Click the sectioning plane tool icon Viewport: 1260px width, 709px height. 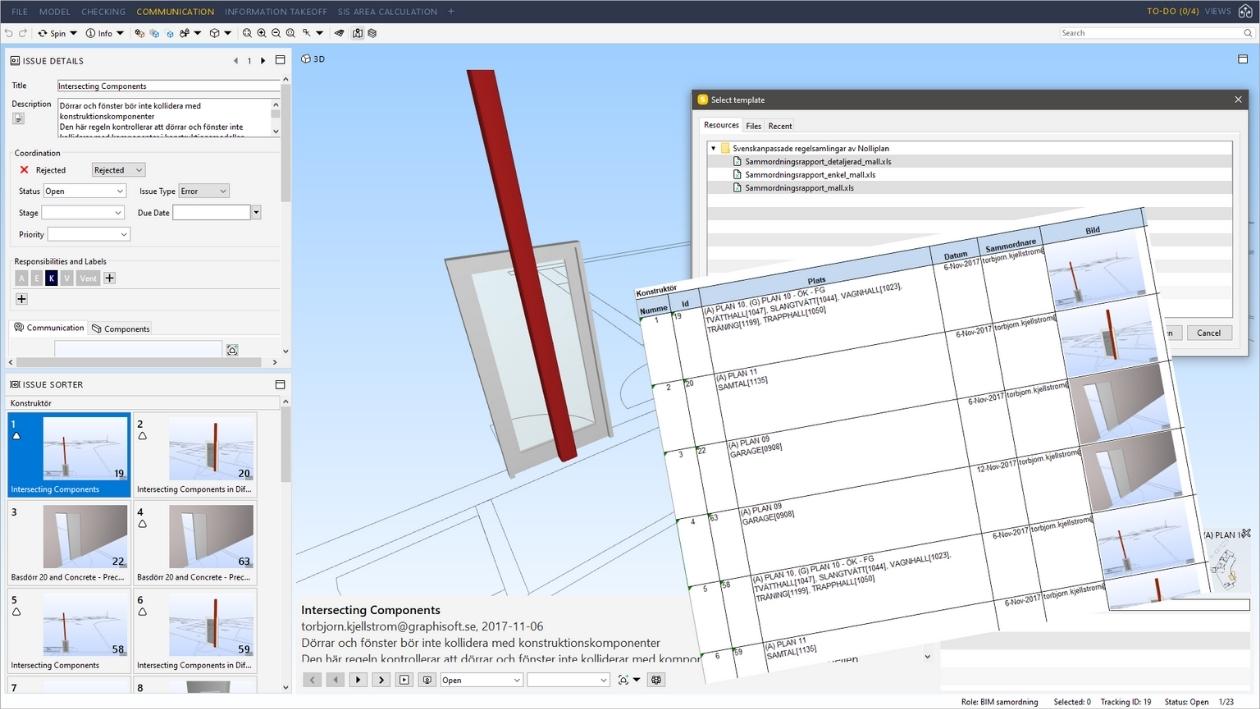point(339,33)
